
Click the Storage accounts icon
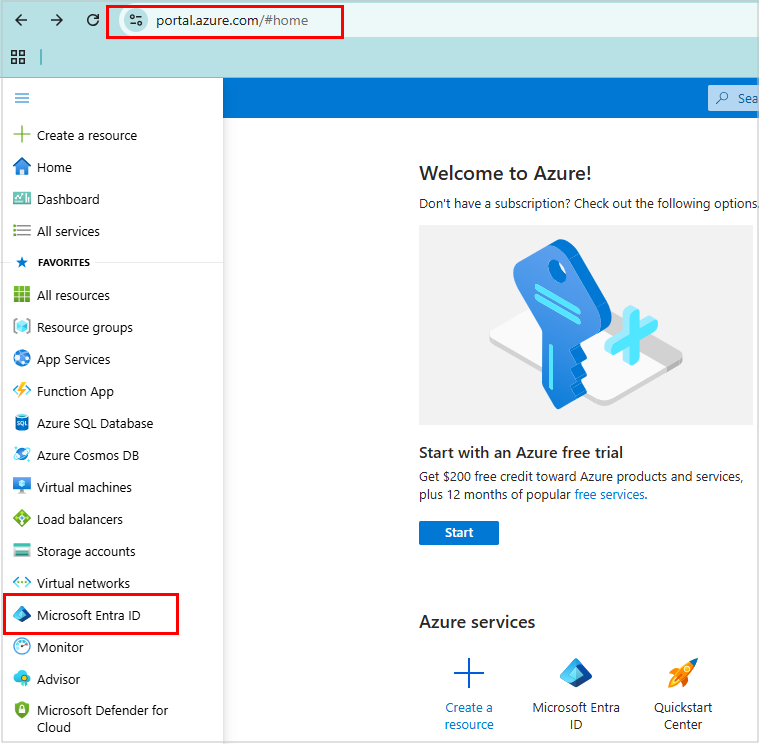(22, 550)
